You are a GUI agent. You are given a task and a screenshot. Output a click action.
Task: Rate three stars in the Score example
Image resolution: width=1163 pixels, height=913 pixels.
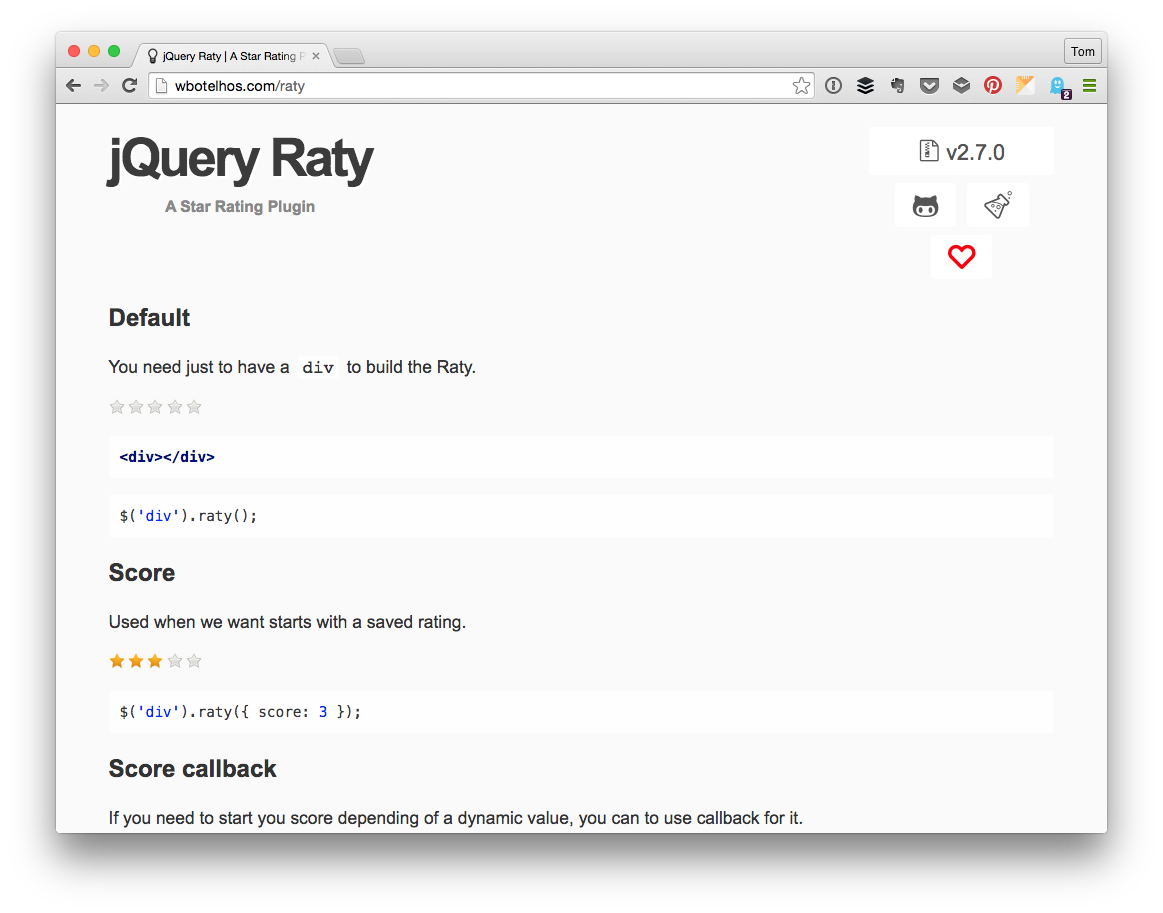point(155,660)
